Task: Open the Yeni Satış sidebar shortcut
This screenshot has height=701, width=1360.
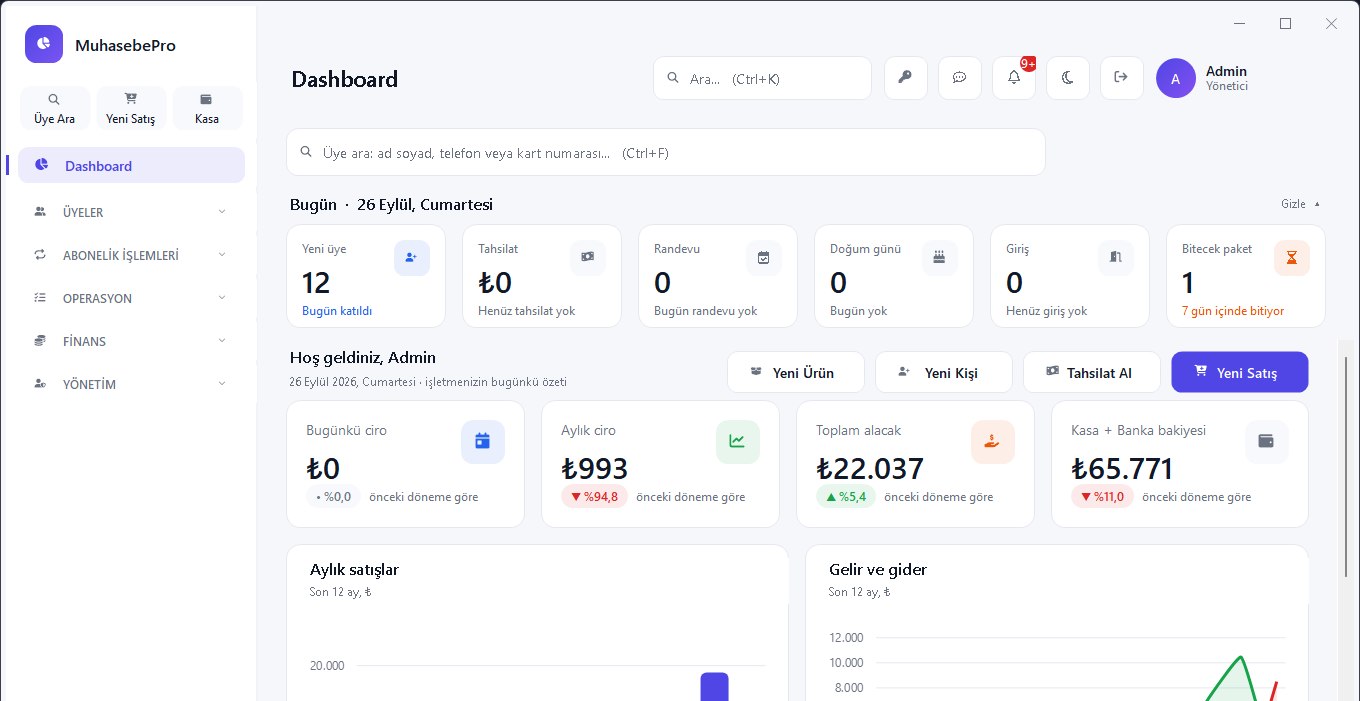Action: click(131, 108)
